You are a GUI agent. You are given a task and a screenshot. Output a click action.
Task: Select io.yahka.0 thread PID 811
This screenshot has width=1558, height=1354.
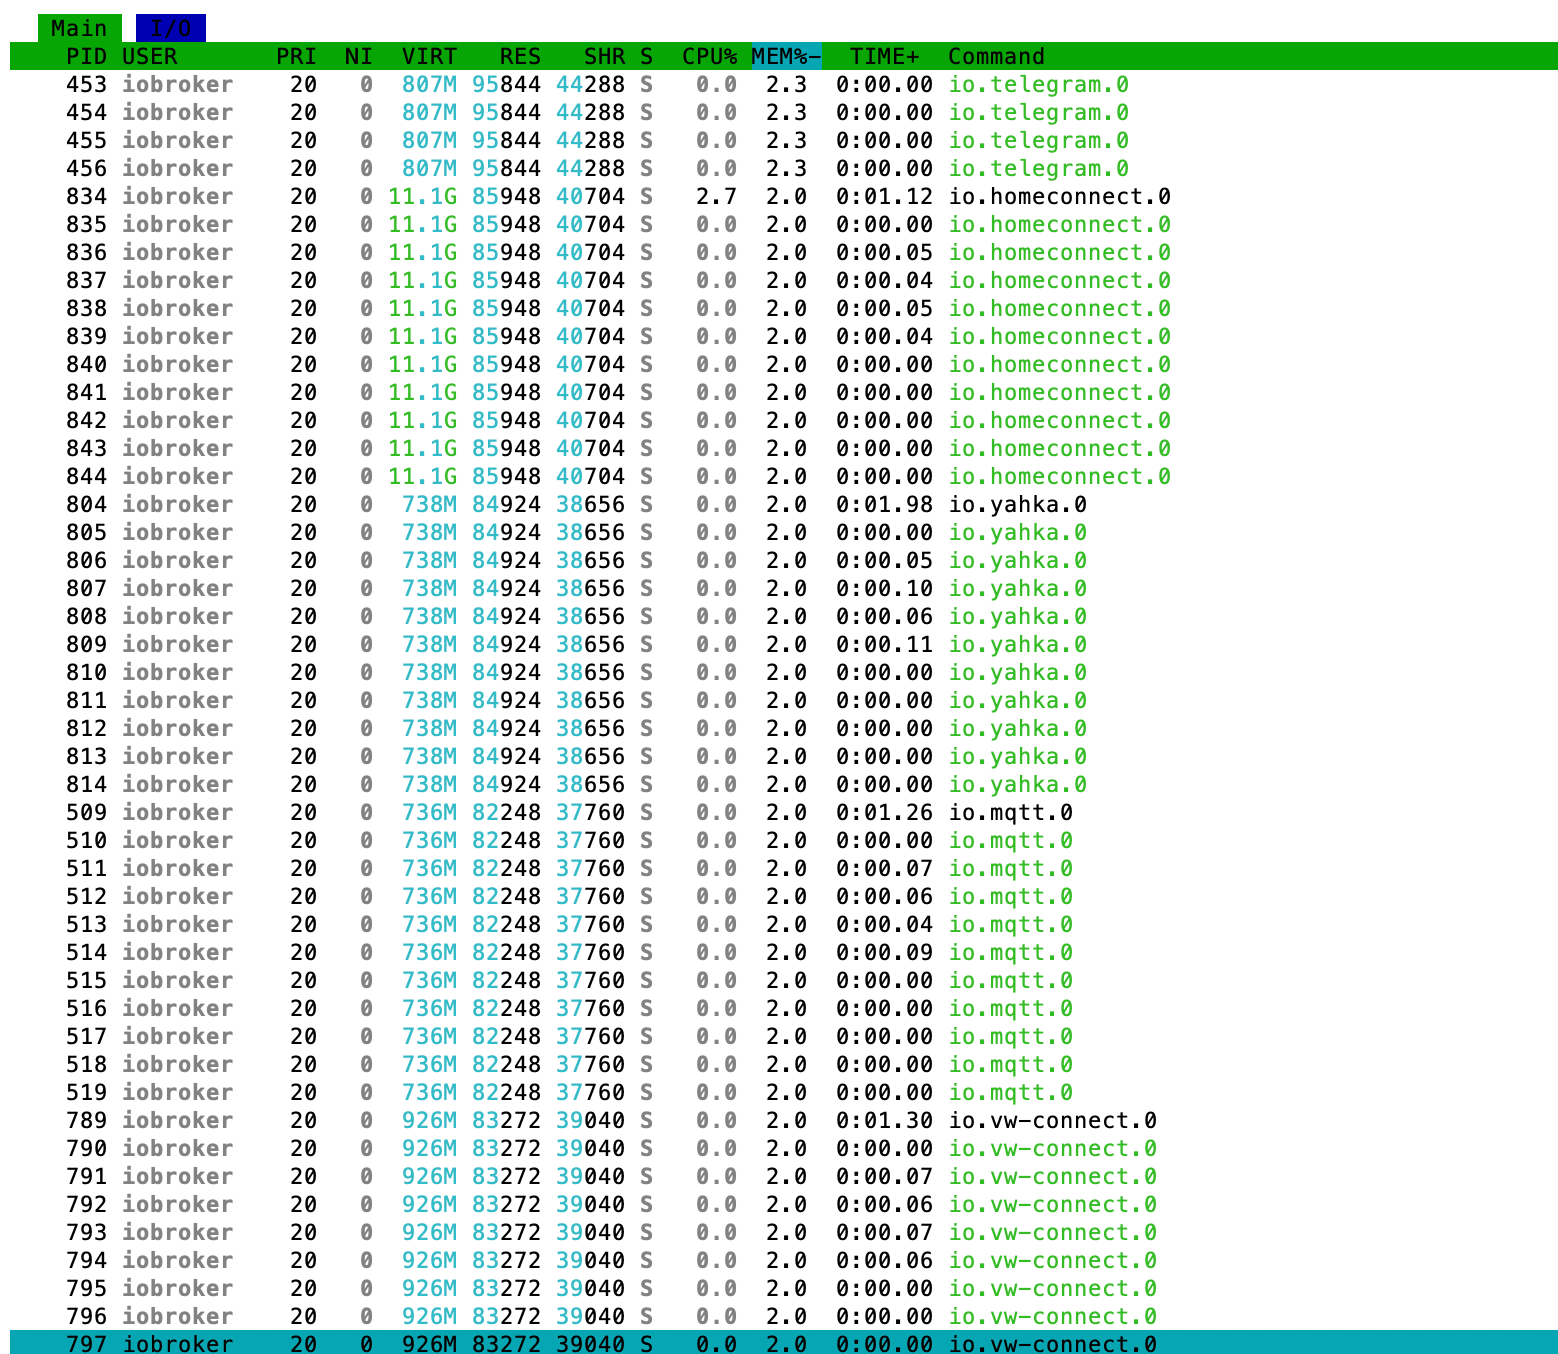click(784, 700)
